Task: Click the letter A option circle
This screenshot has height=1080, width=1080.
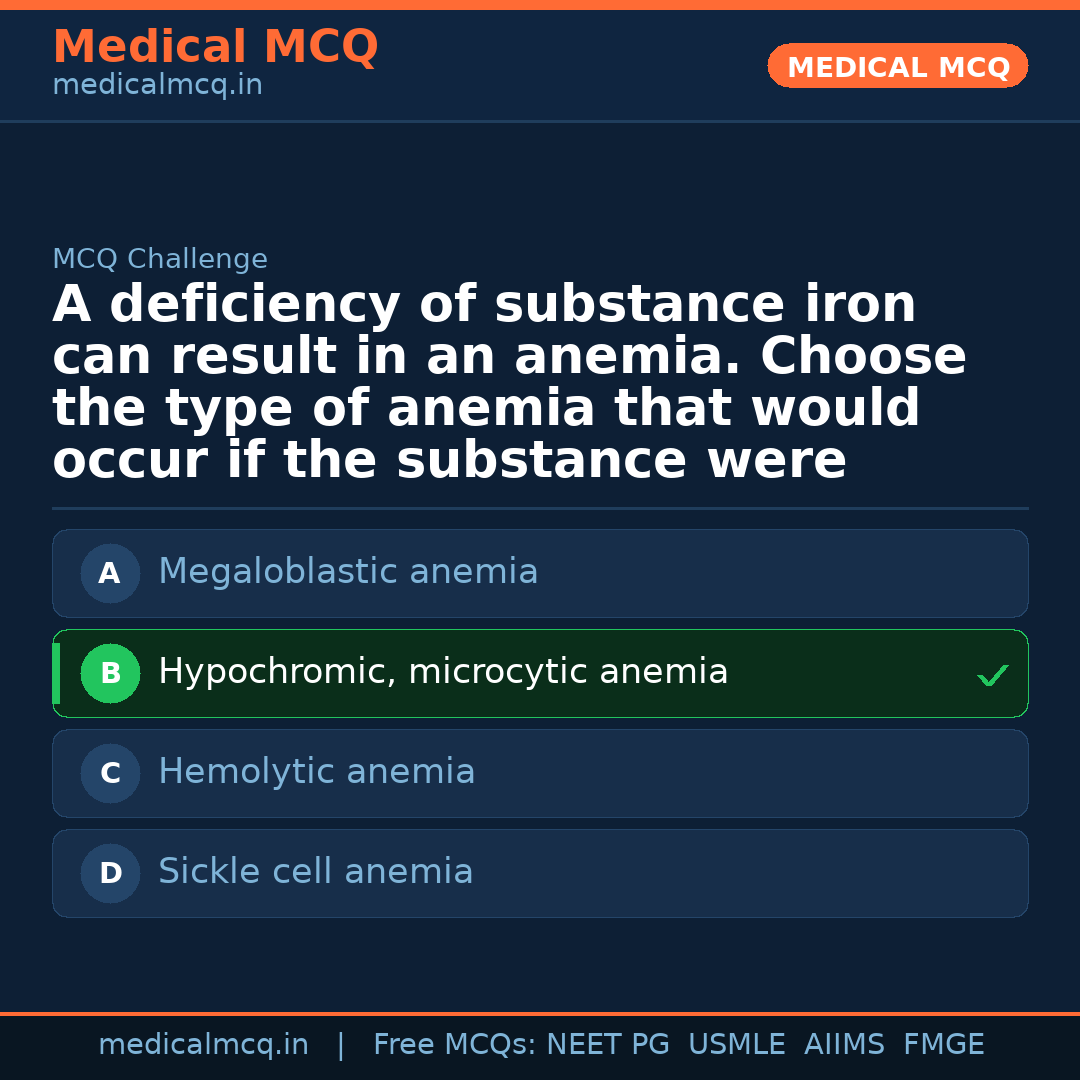Action: (110, 574)
